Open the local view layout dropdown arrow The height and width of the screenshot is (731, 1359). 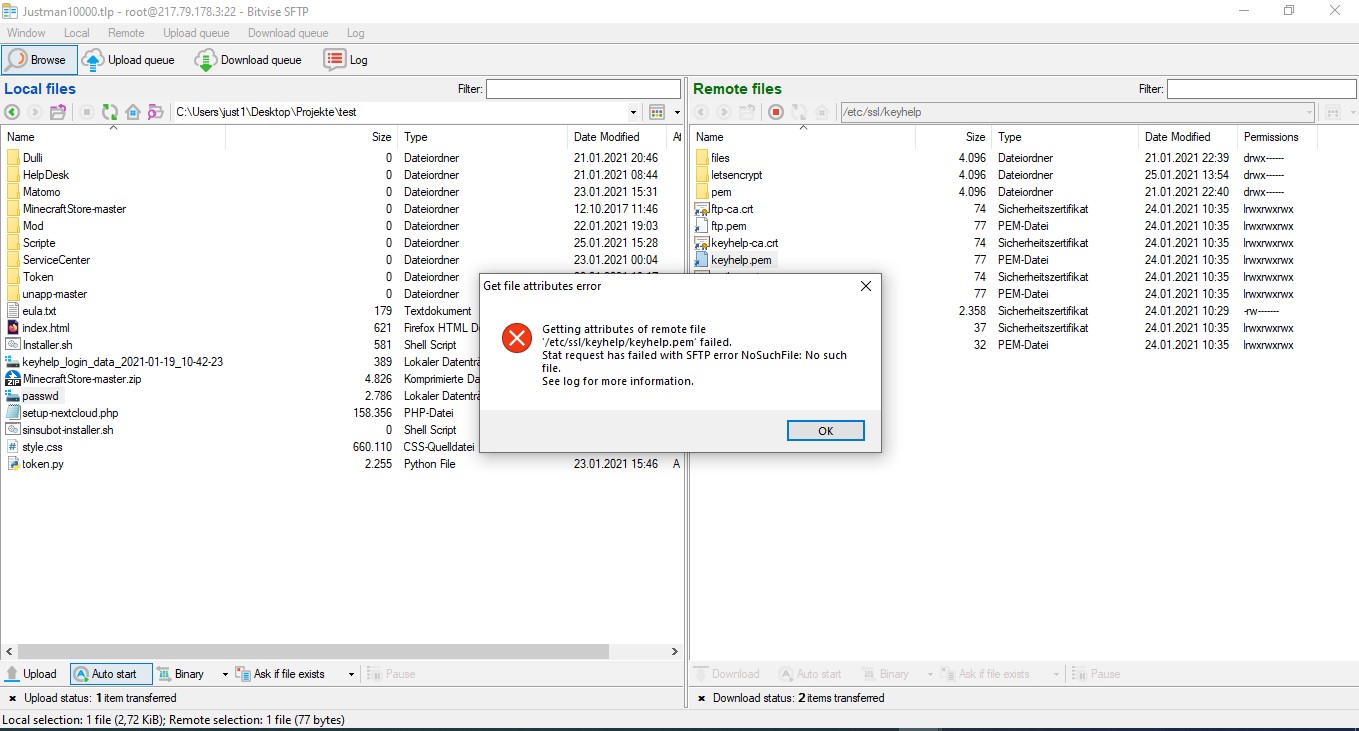coord(677,112)
